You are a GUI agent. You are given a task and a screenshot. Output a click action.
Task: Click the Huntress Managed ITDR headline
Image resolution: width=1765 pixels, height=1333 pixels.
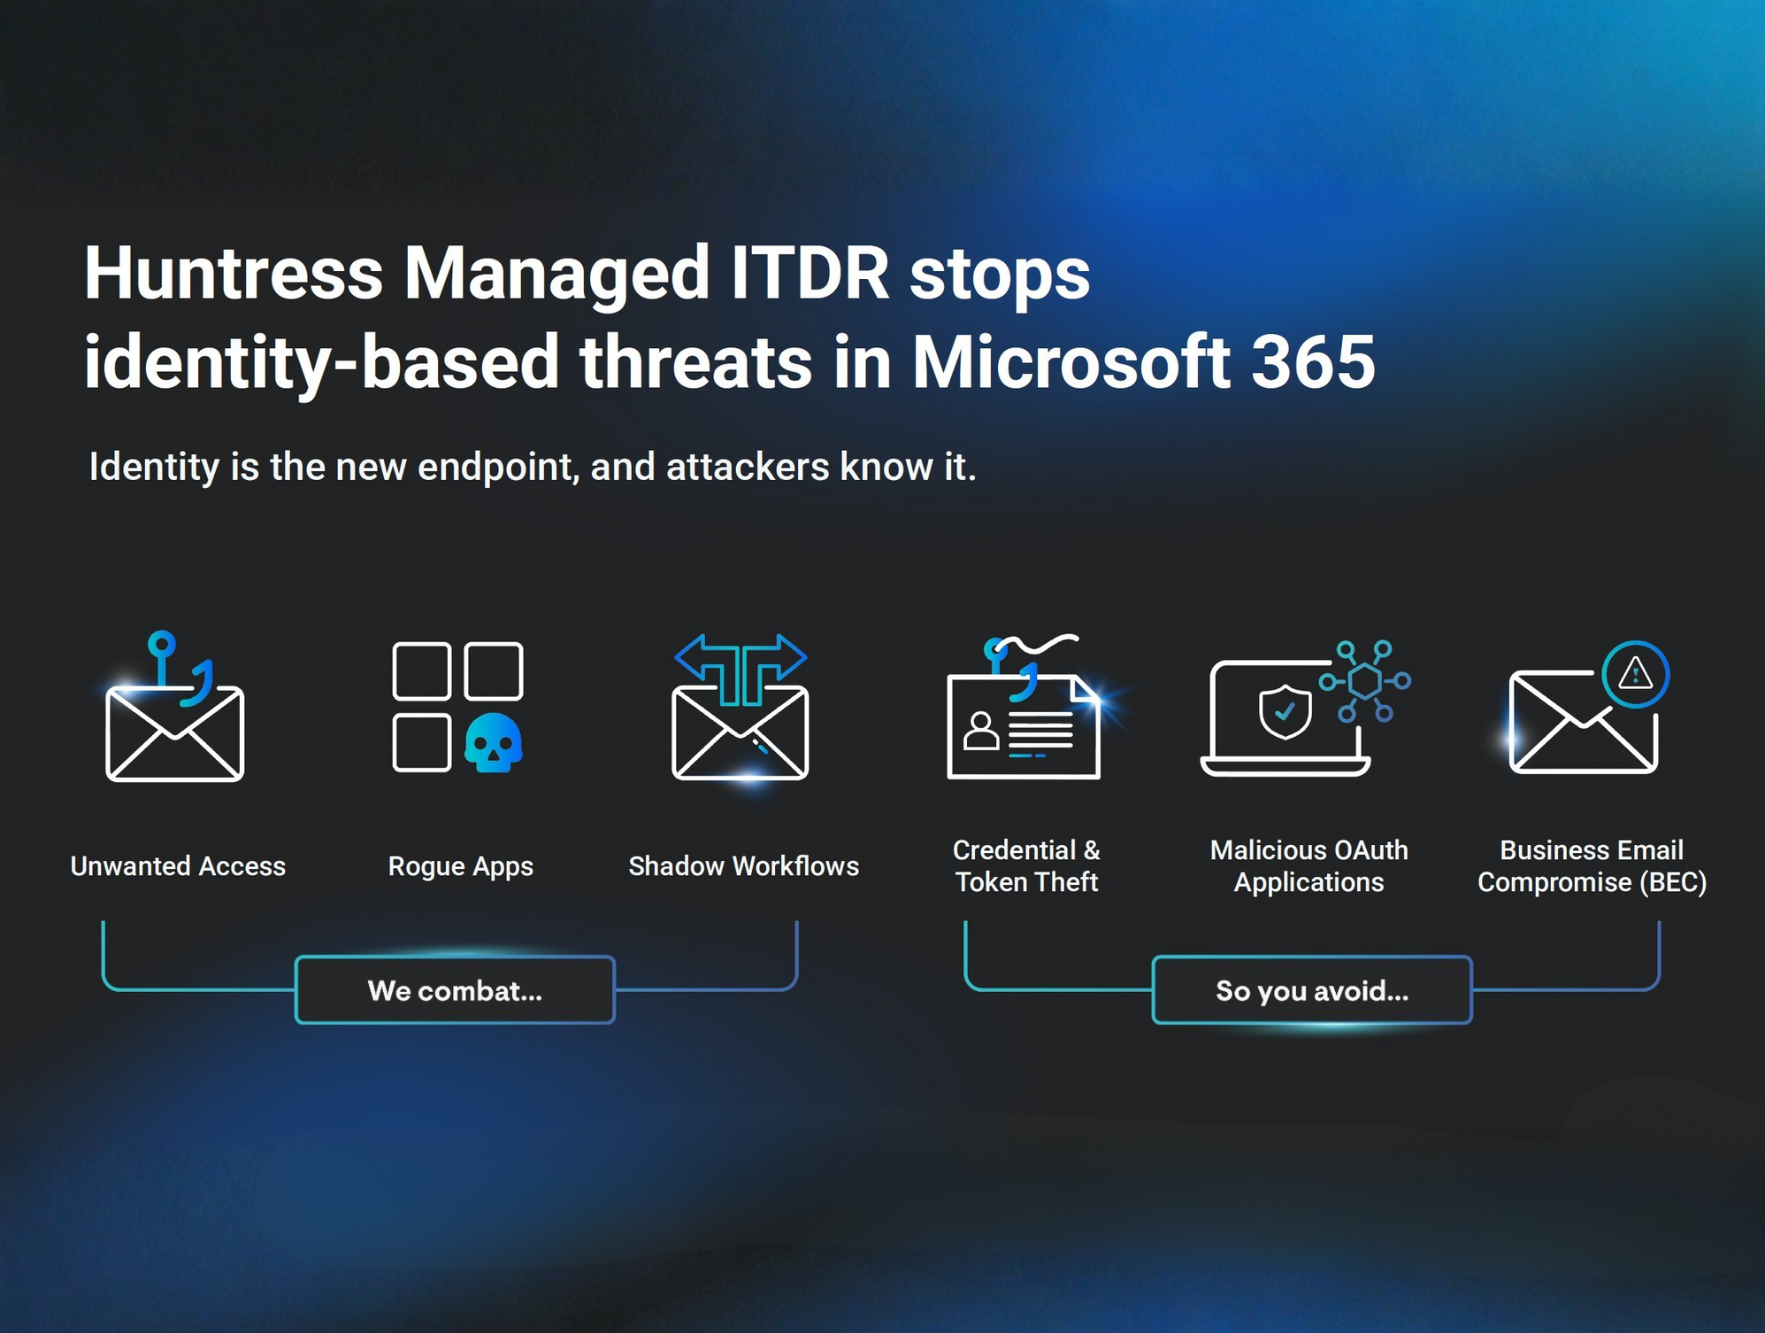(x=729, y=317)
